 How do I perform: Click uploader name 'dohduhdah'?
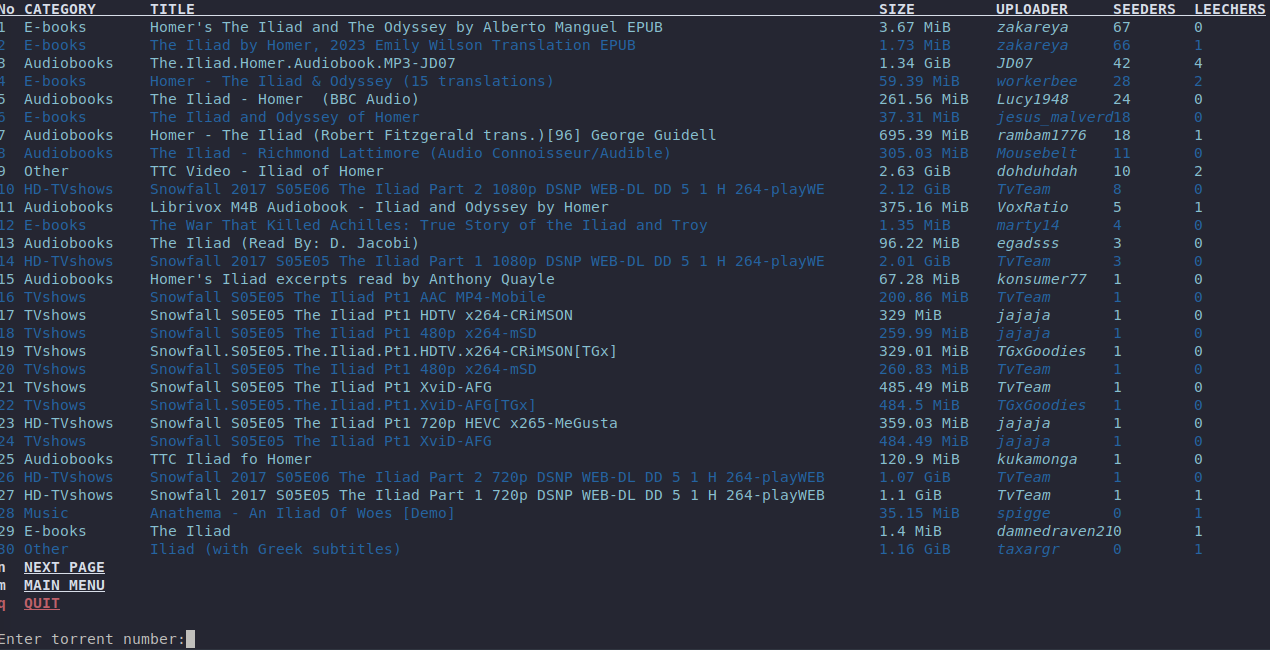pos(1037,171)
